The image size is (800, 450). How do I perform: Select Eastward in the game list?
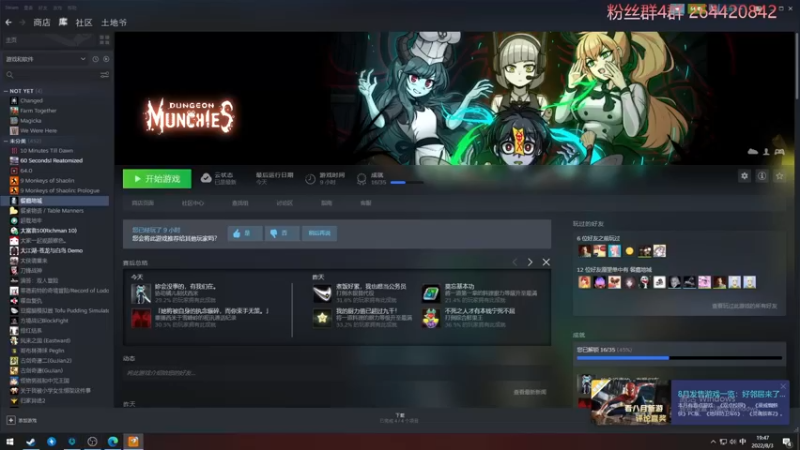coord(45,341)
